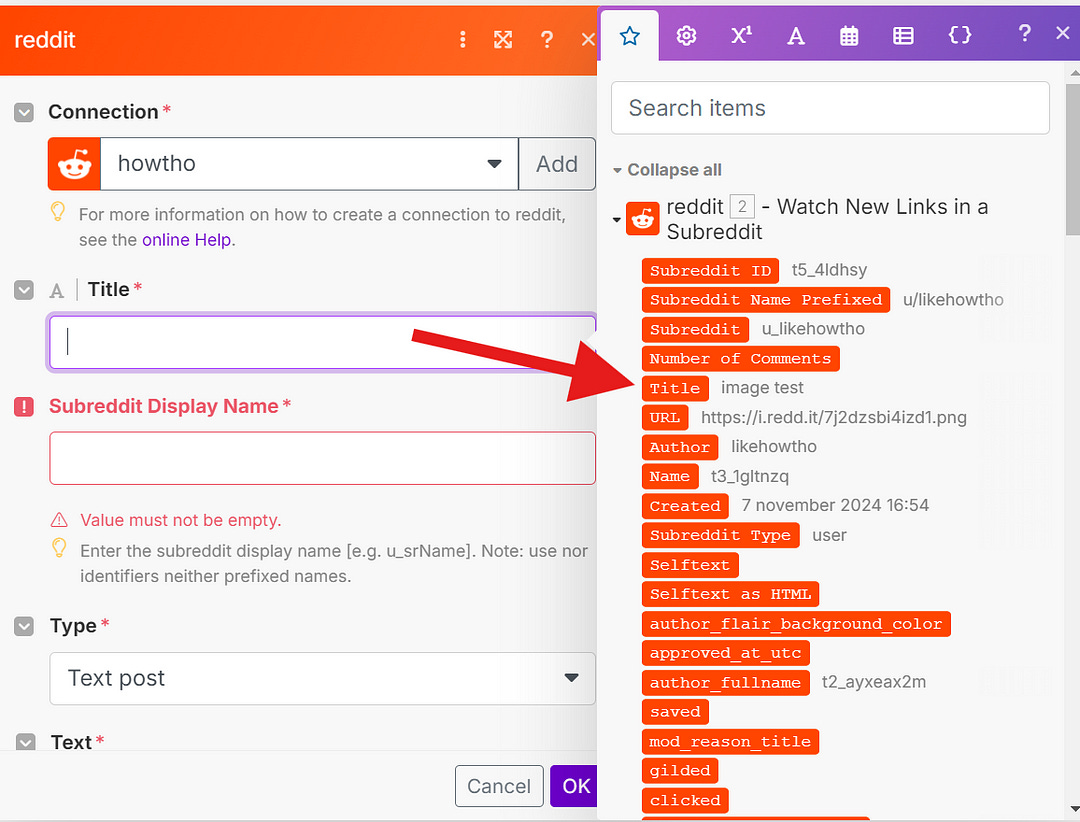Insert the Selftext variable pill
1080x822 pixels.
[x=690, y=565]
